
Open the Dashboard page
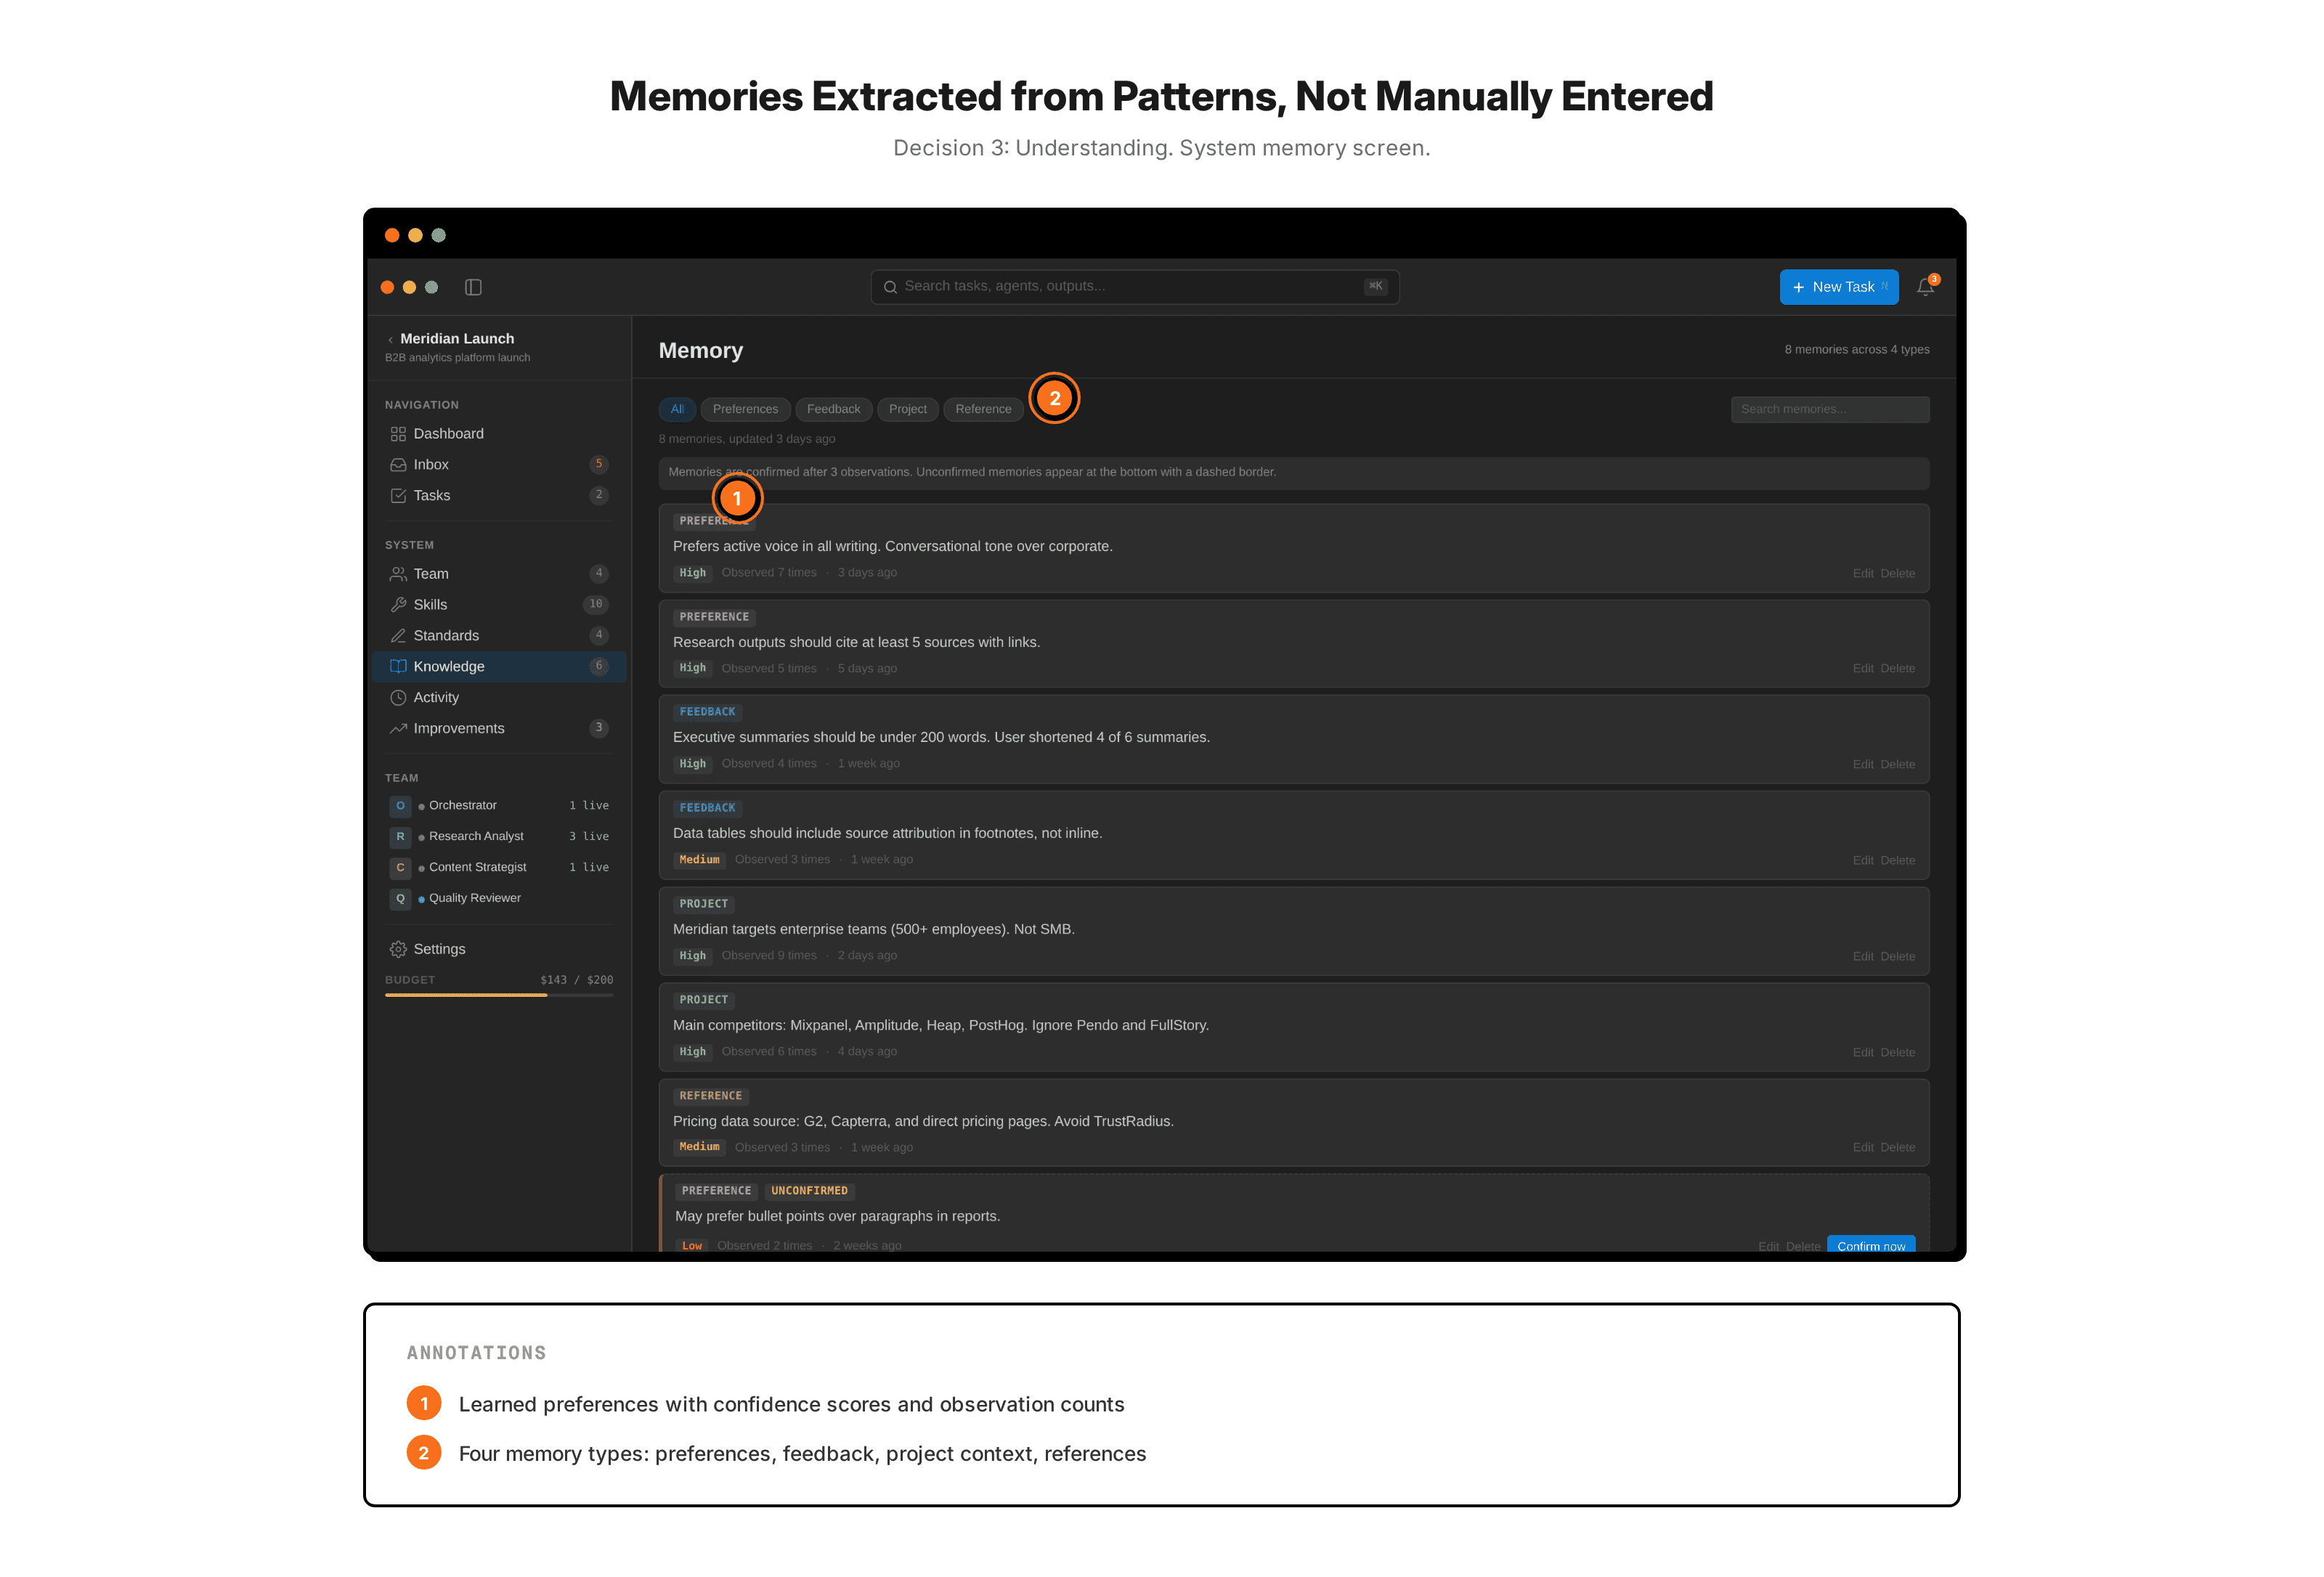[x=499, y=434]
